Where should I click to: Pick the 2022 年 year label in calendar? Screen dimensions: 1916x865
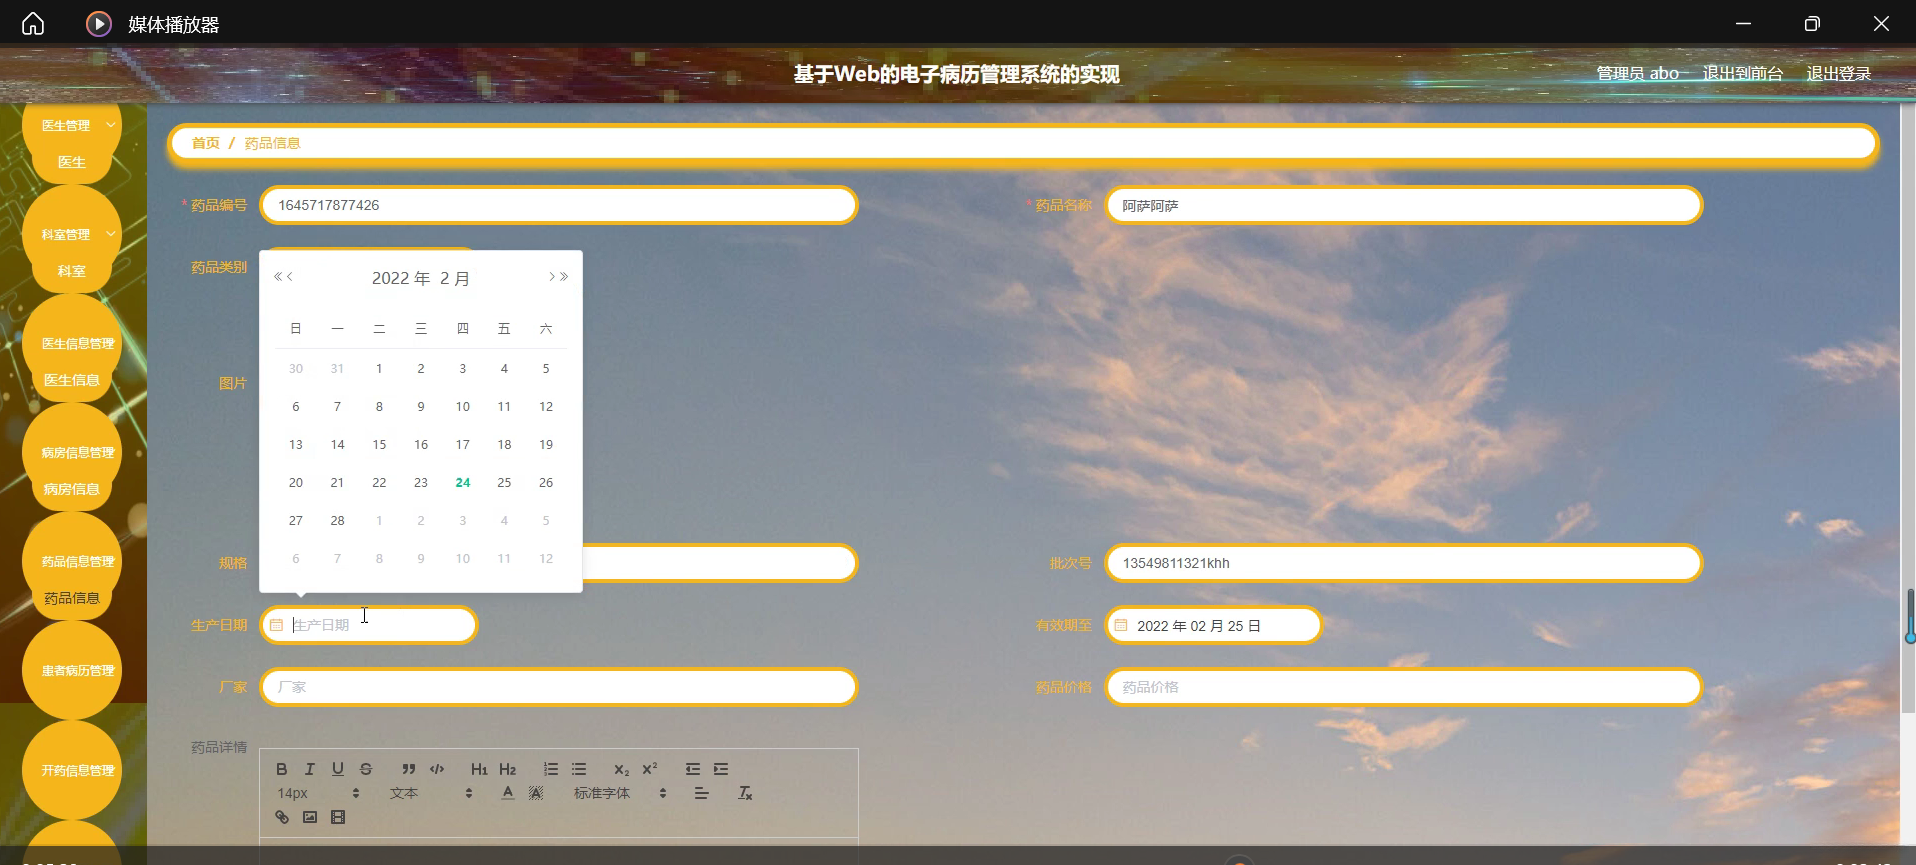tap(401, 278)
